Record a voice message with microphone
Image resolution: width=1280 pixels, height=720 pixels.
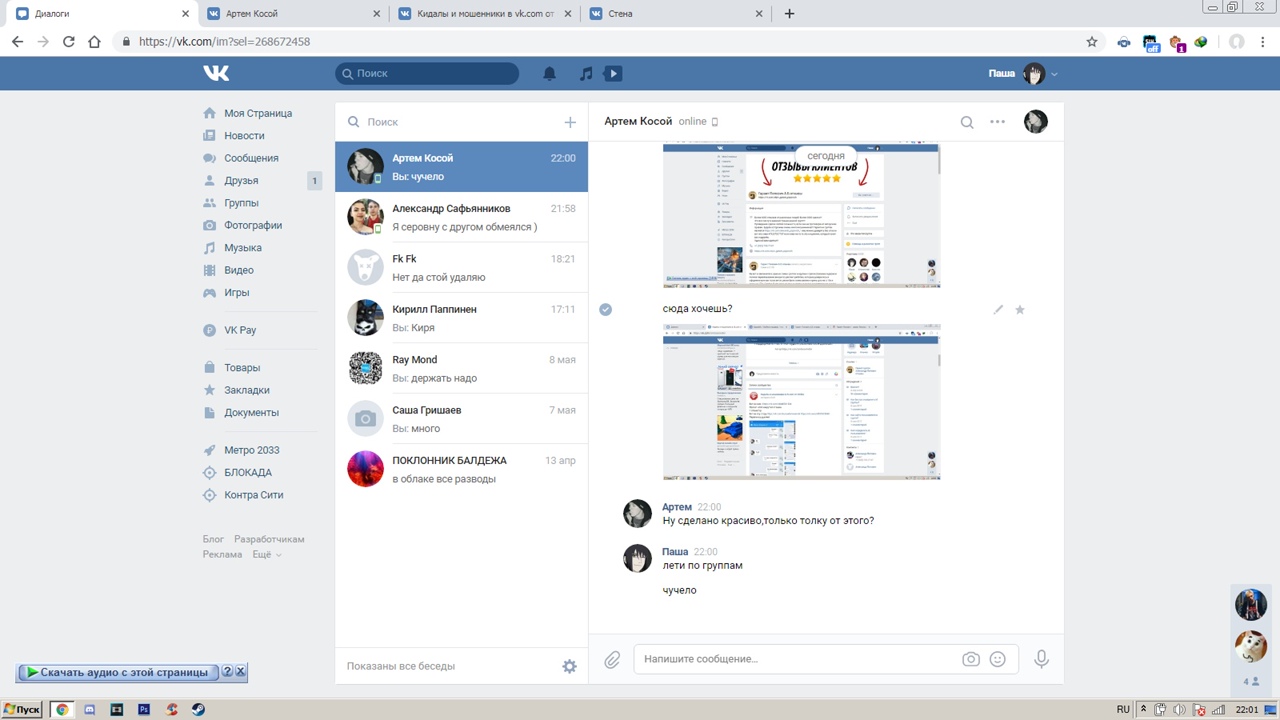pos(1041,660)
